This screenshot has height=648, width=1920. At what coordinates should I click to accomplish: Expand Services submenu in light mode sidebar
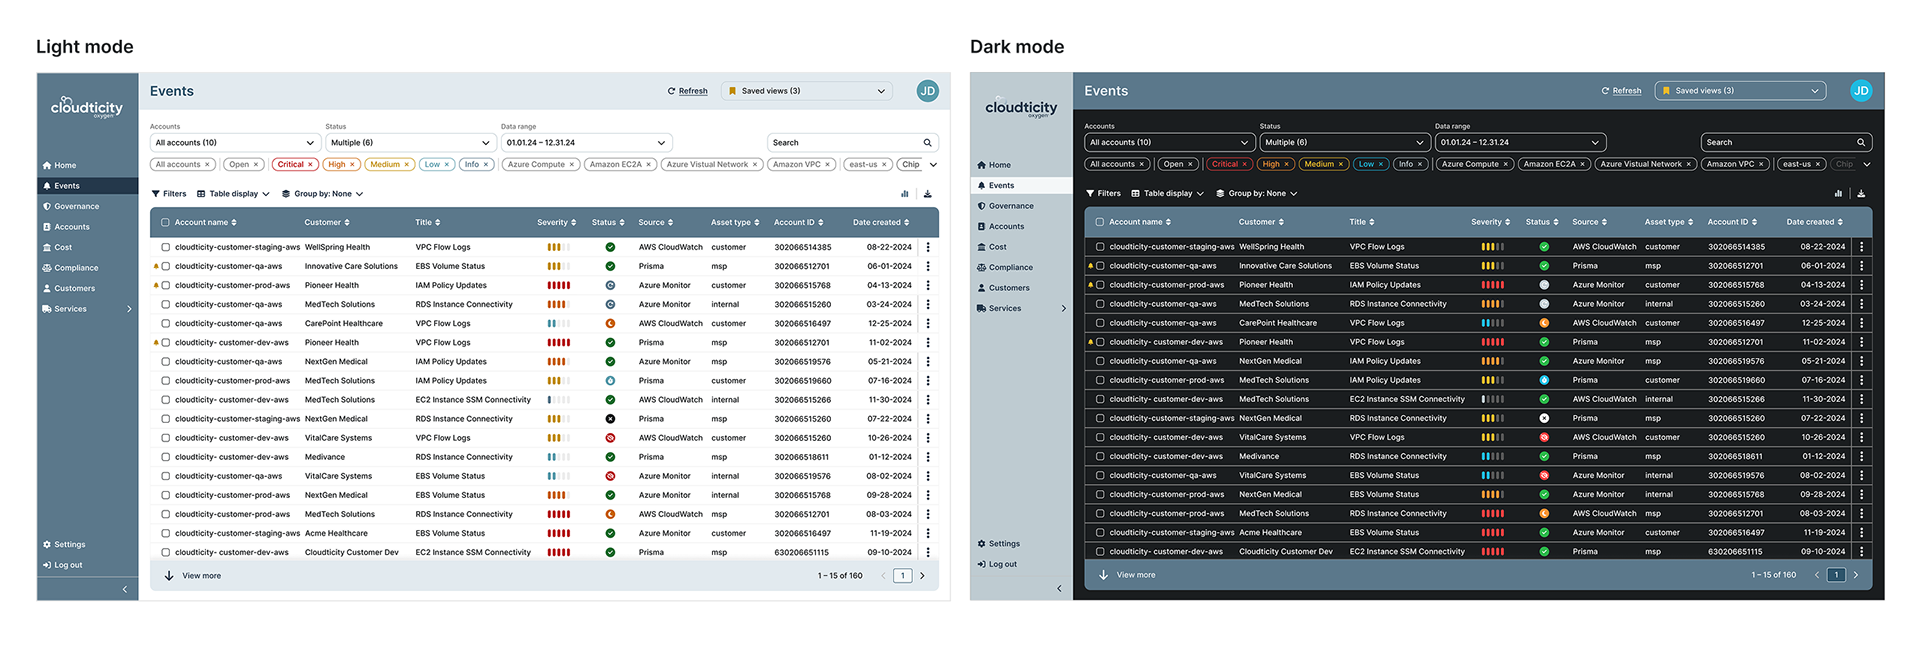[129, 309]
